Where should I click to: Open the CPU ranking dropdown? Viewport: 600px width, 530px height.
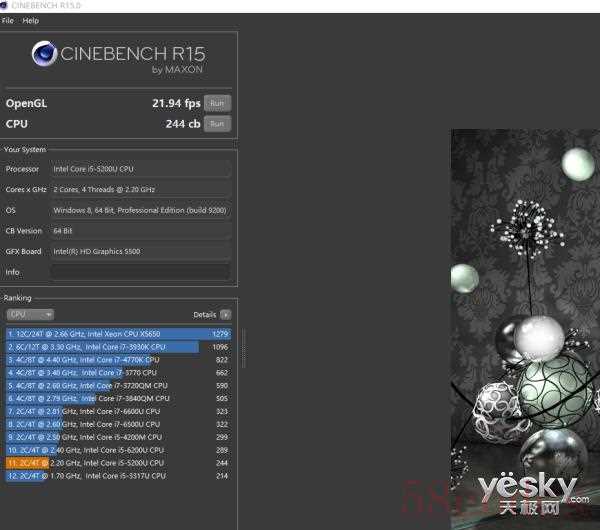coord(30,315)
